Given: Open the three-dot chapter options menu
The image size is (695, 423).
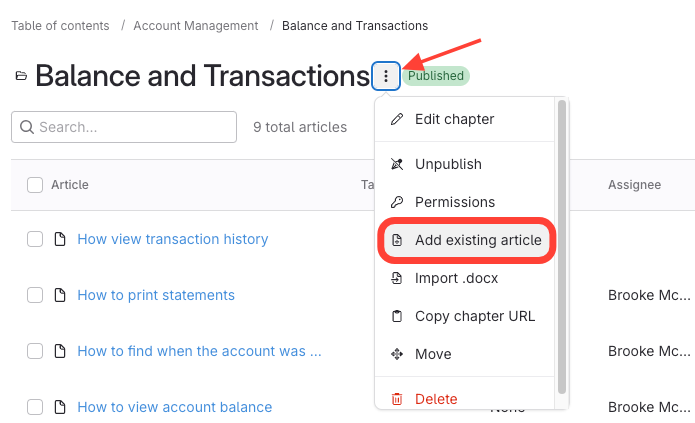Looking at the screenshot, I should (386, 76).
